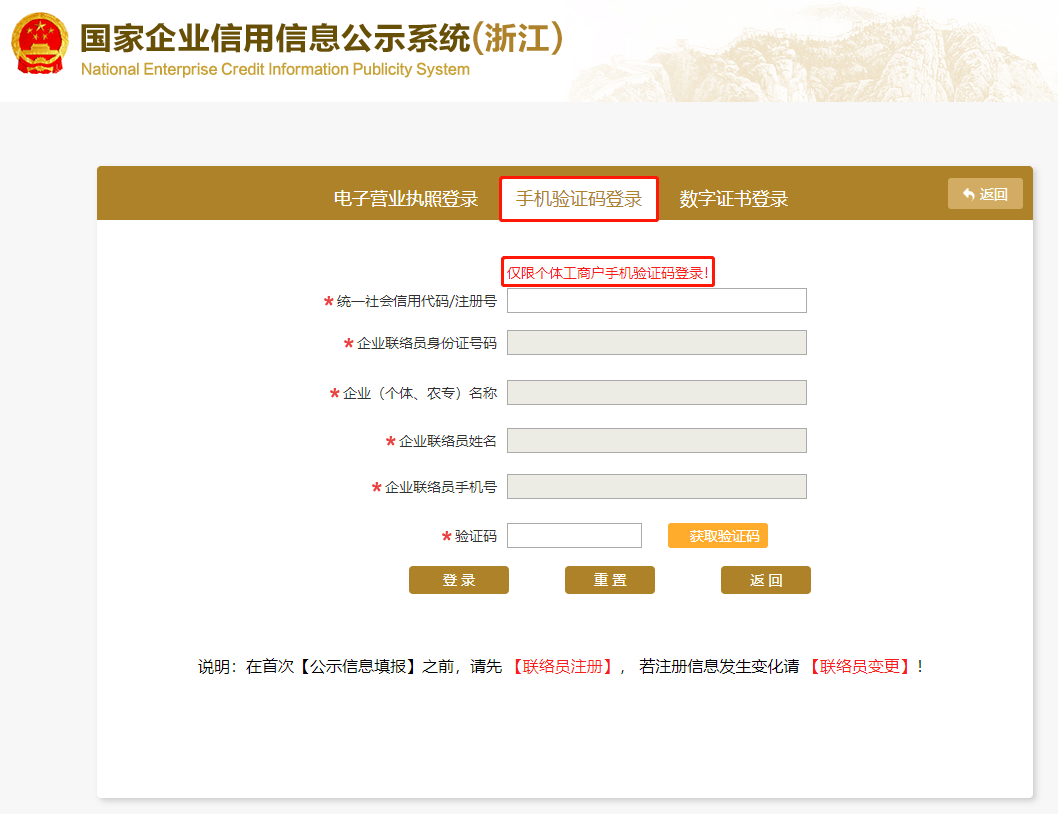Select the 手机验证码登录 tab
Screen dimensions: 1058x814
pos(578,198)
